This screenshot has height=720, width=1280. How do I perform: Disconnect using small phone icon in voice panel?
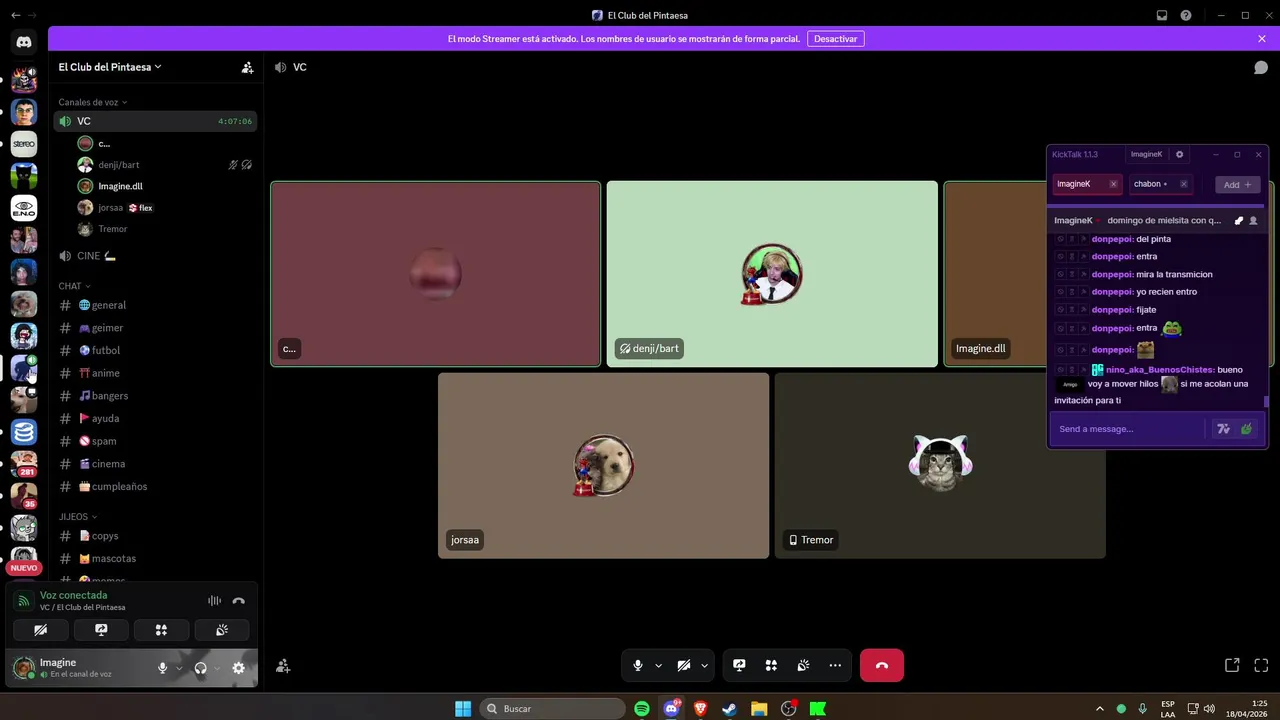pos(238,601)
